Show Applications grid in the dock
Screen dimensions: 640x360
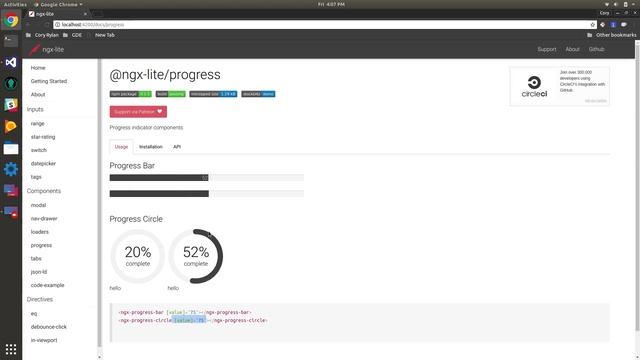pos(11,349)
